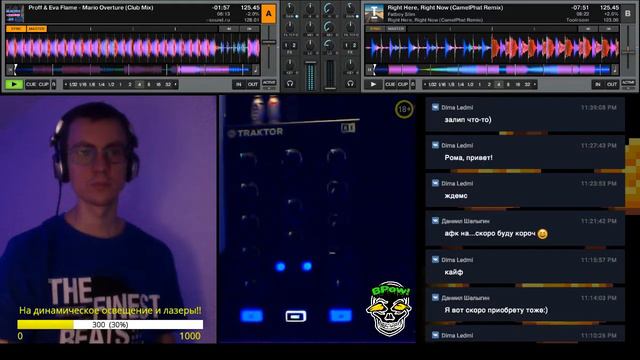Disable SYNC on Deck A
Image resolution: width=640 pixels, height=360 pixels.
(x=16, y=29)
